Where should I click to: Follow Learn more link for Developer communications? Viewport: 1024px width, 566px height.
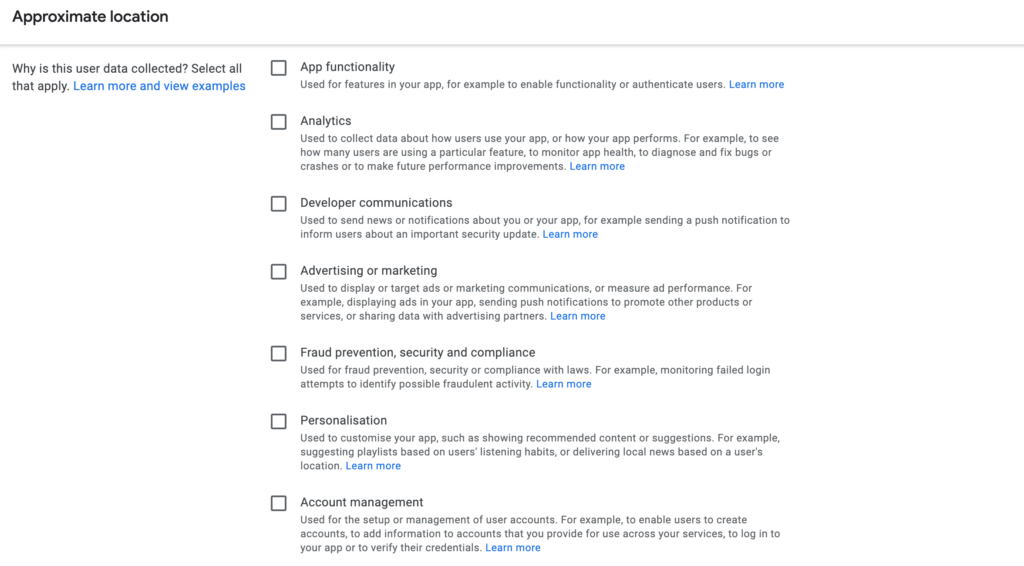tap(570, 235)
